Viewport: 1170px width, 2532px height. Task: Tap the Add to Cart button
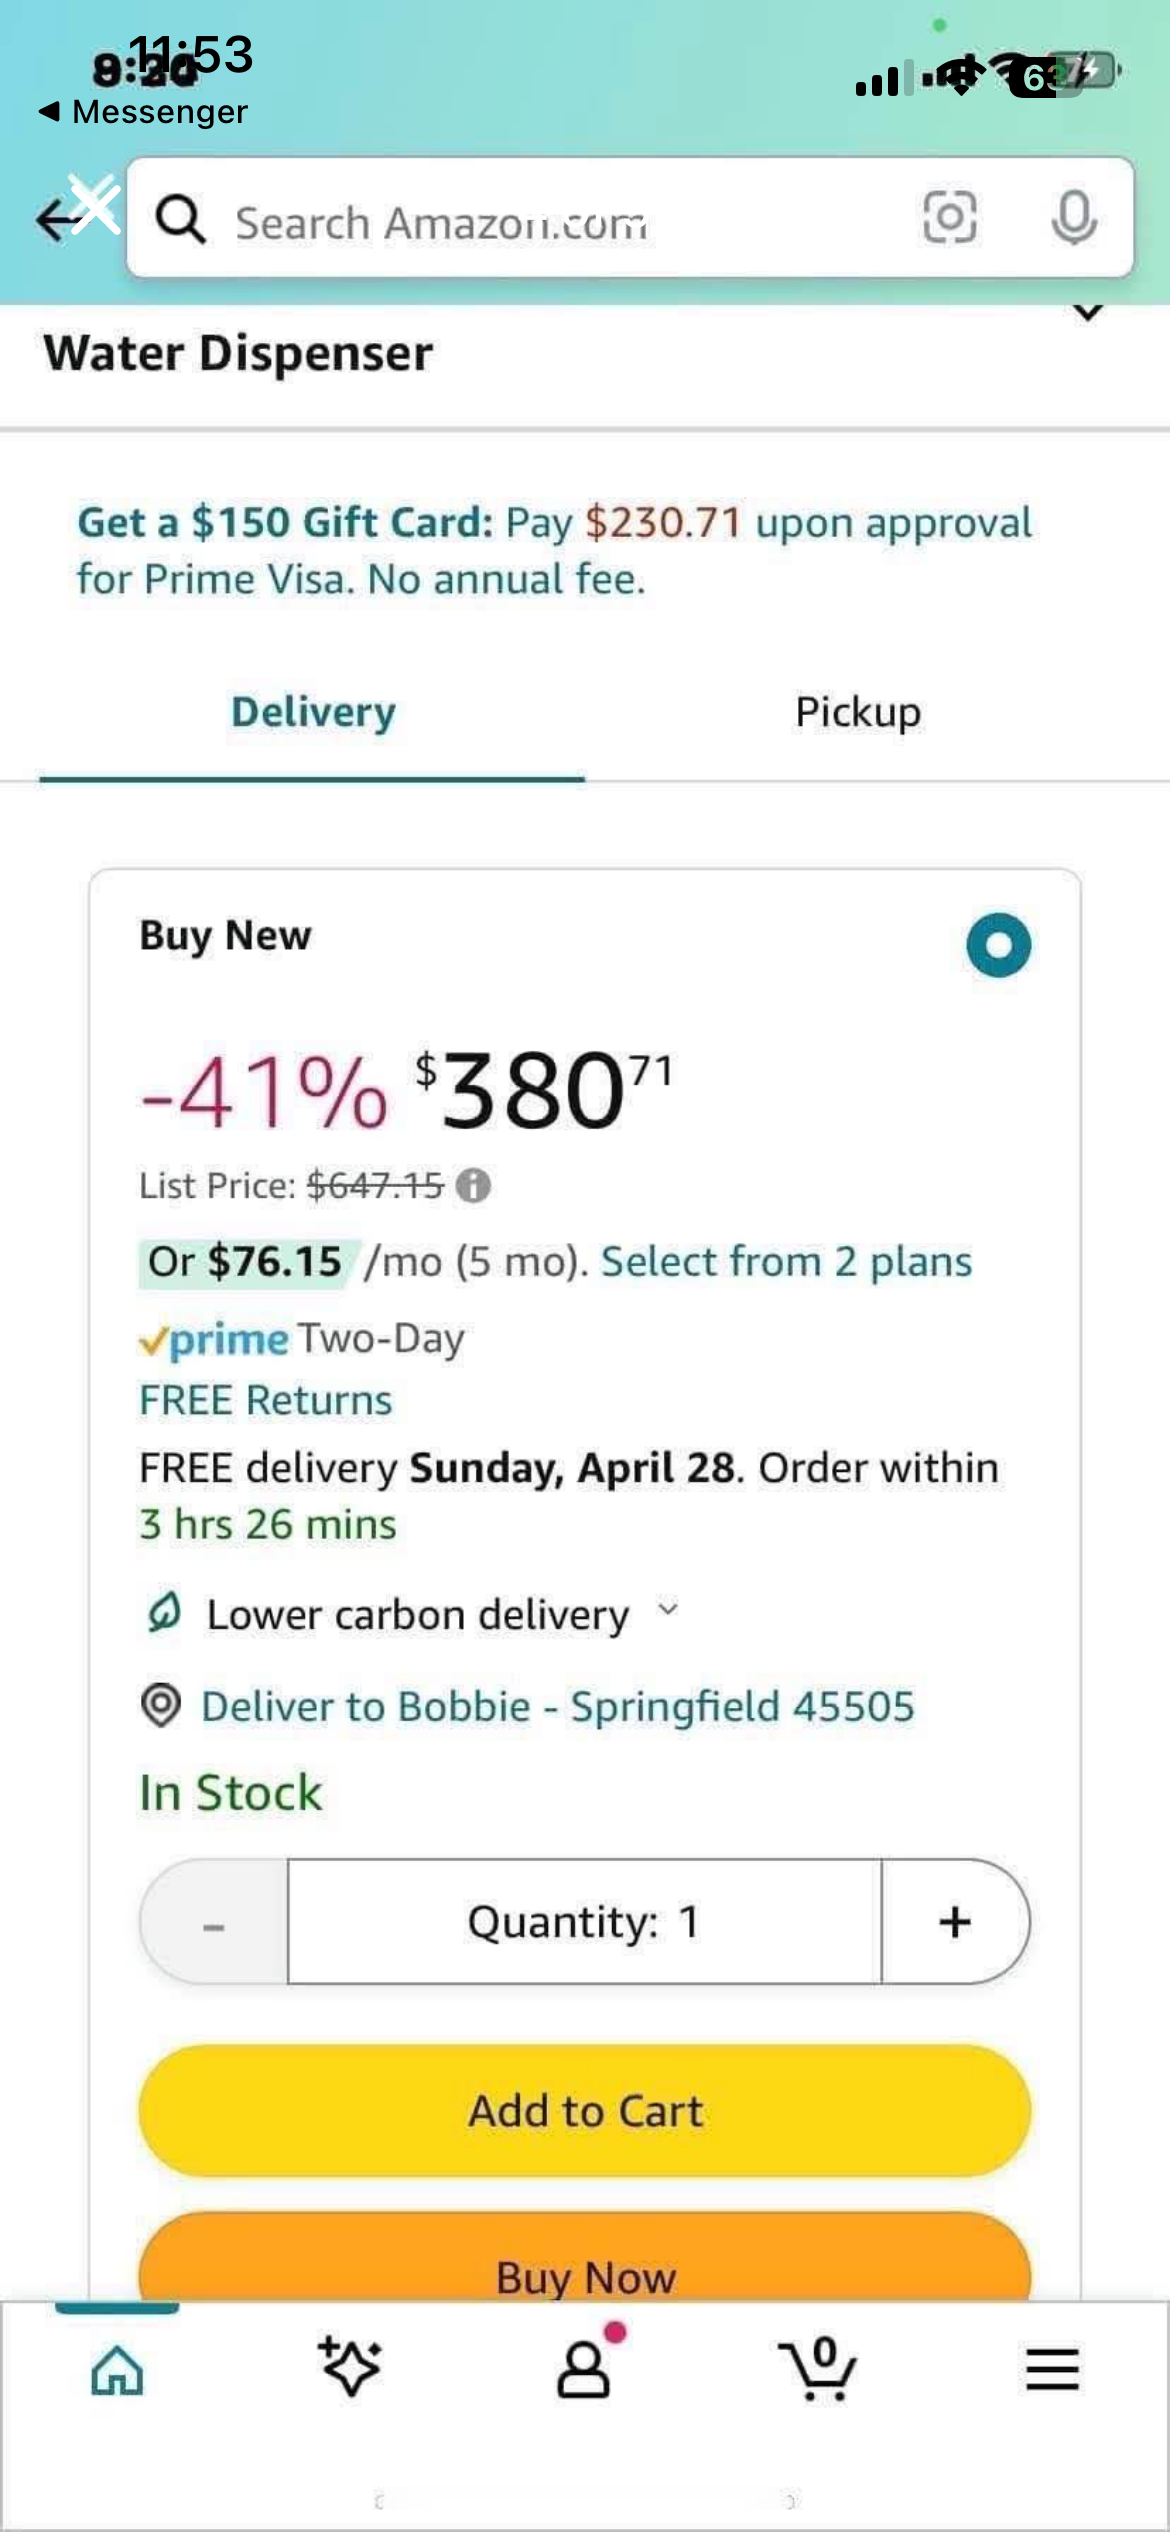click(585, 2111)
